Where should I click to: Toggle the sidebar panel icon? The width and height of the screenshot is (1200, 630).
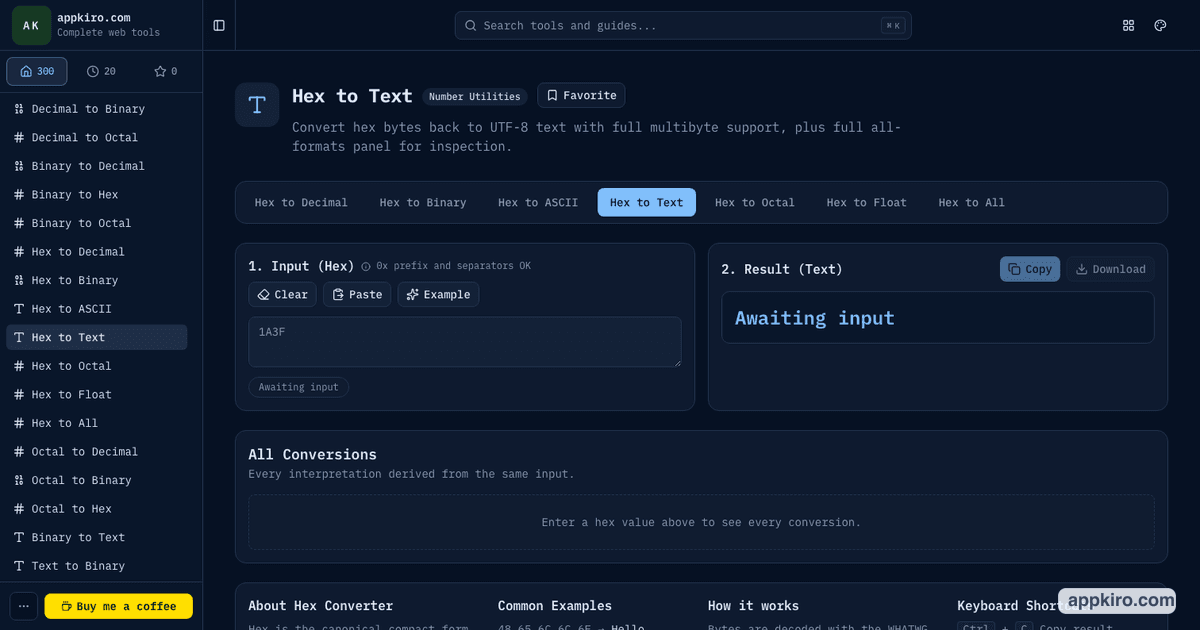point(219,25)
